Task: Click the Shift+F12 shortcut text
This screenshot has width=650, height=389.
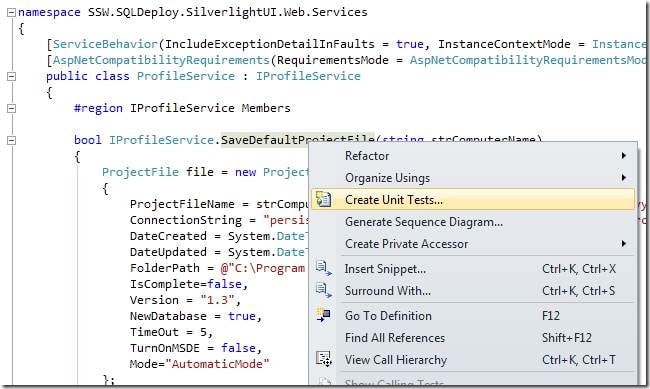Action: (567, 338)
